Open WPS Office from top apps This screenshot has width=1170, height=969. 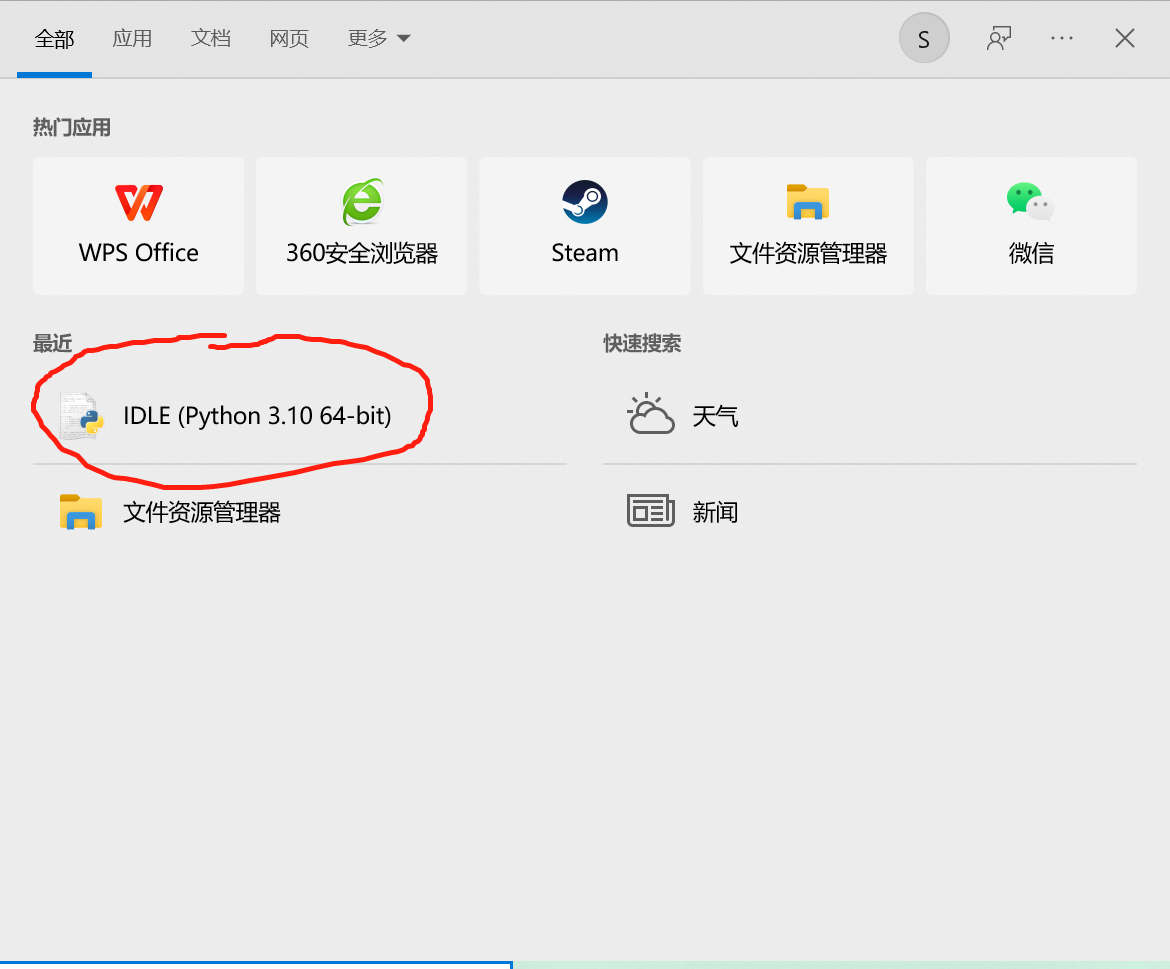[138, 226]
